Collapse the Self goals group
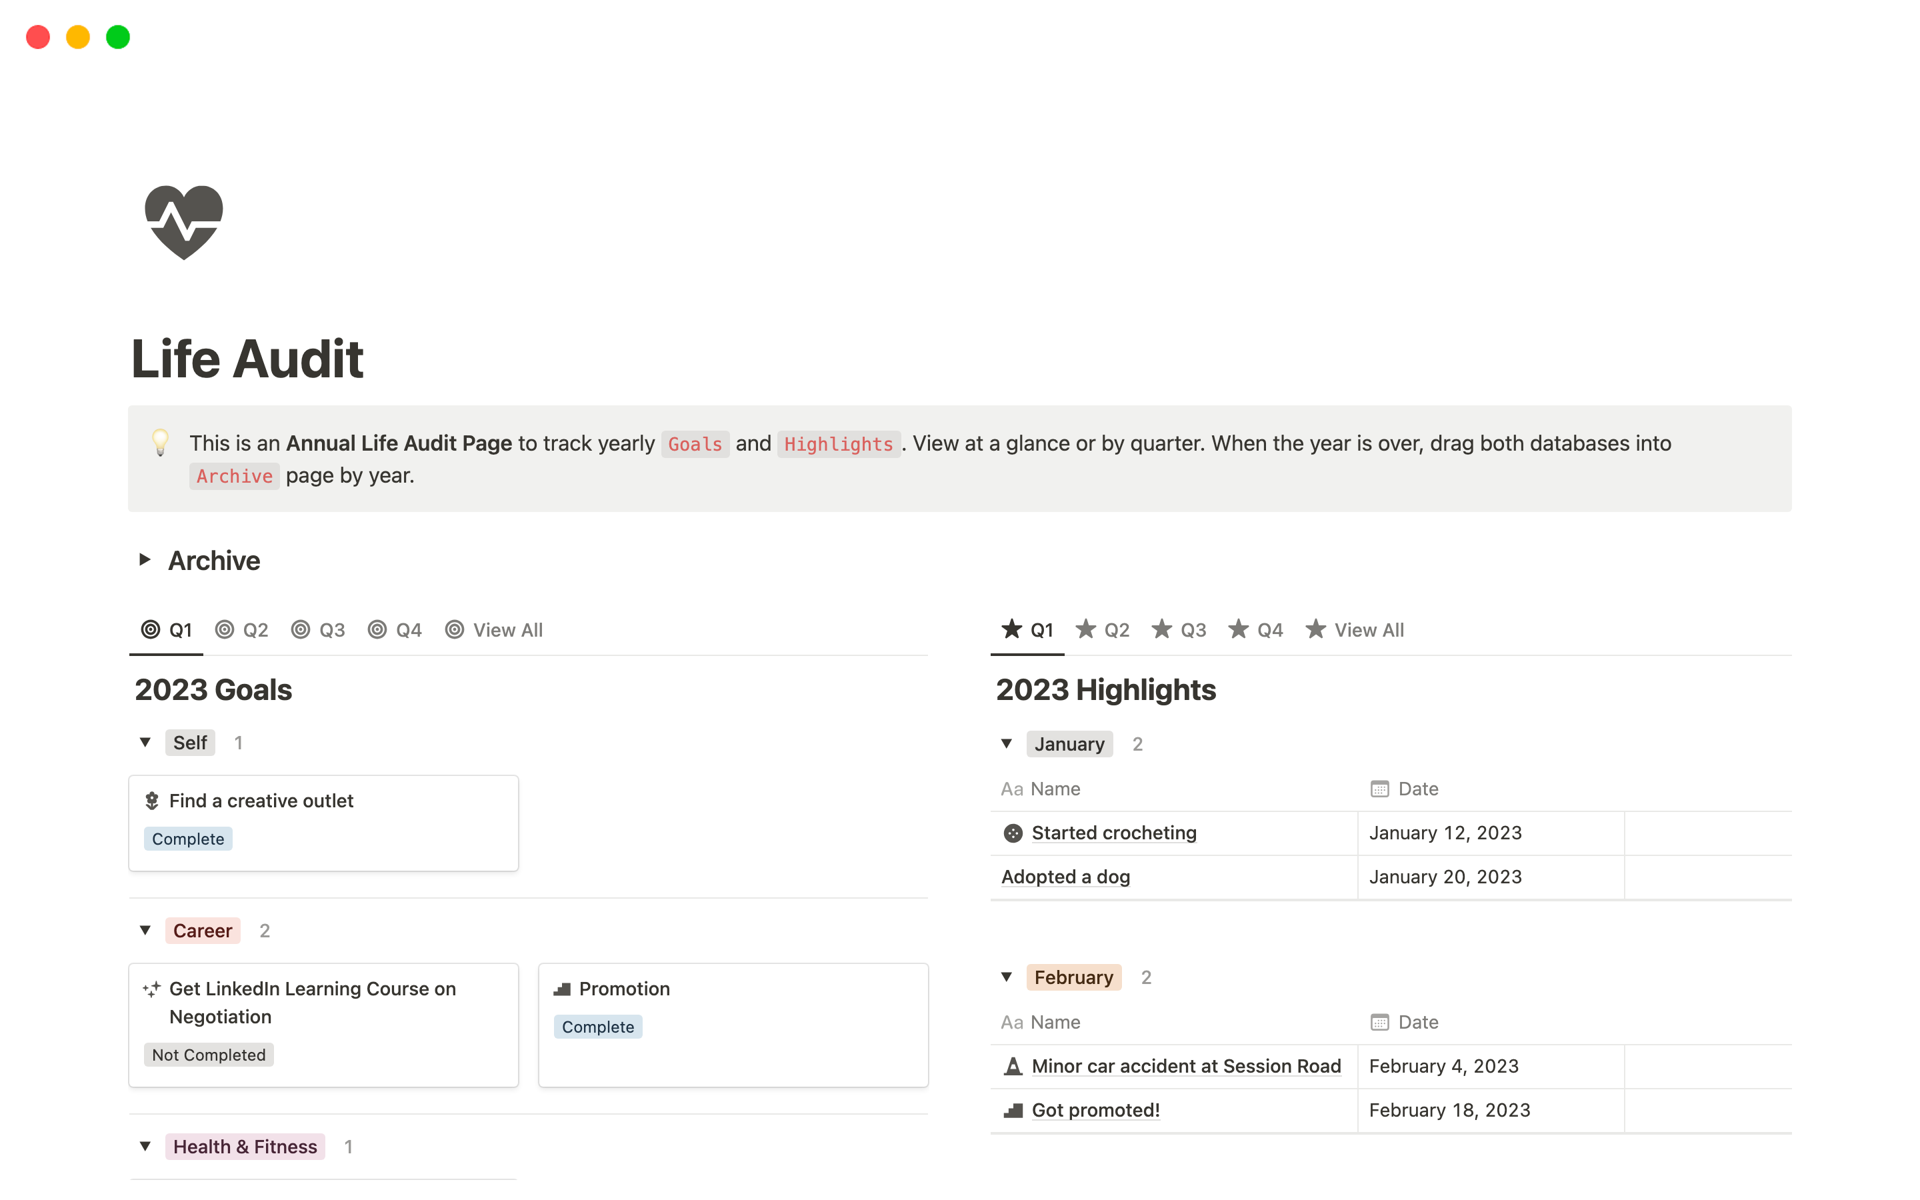The width and height of the screenshot is (1920, 1200). tap(144, 742)
